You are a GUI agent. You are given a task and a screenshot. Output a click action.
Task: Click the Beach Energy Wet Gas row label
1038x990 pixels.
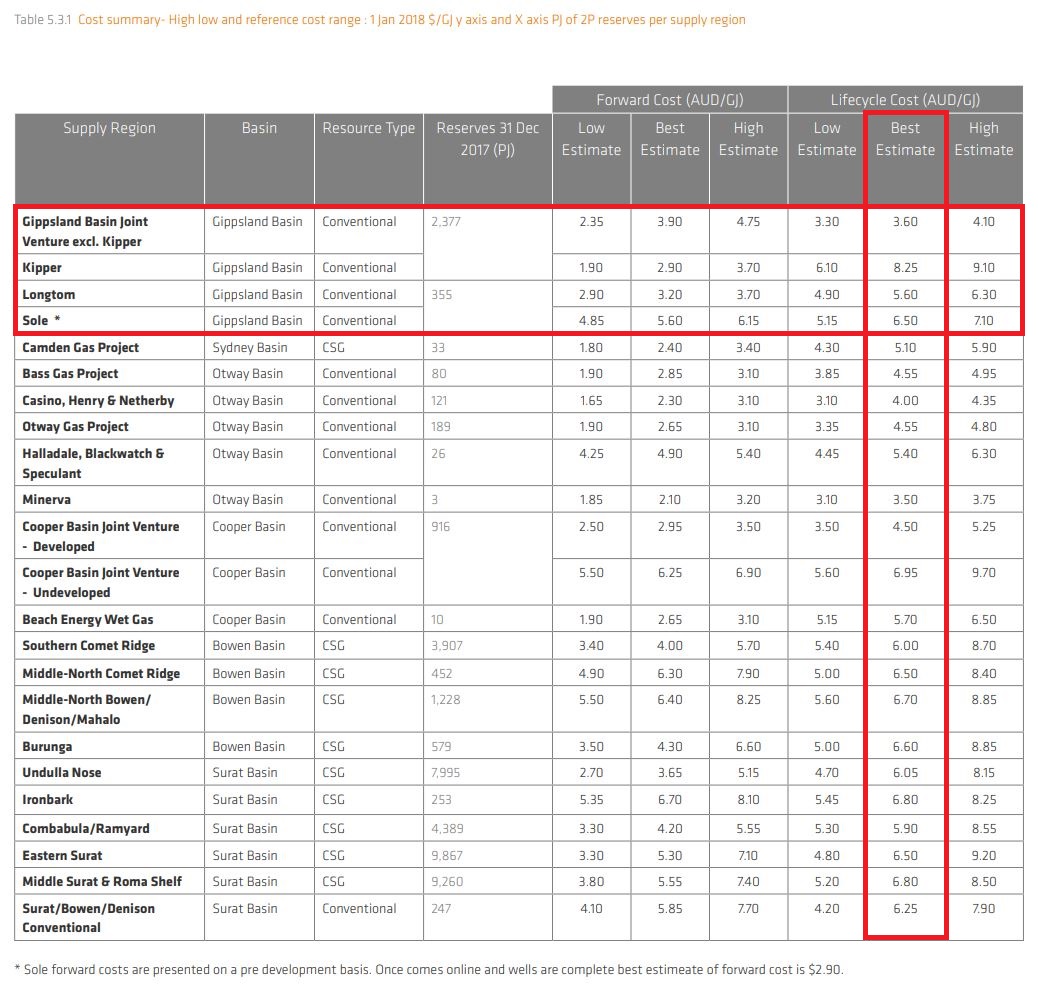click(88, 619)
